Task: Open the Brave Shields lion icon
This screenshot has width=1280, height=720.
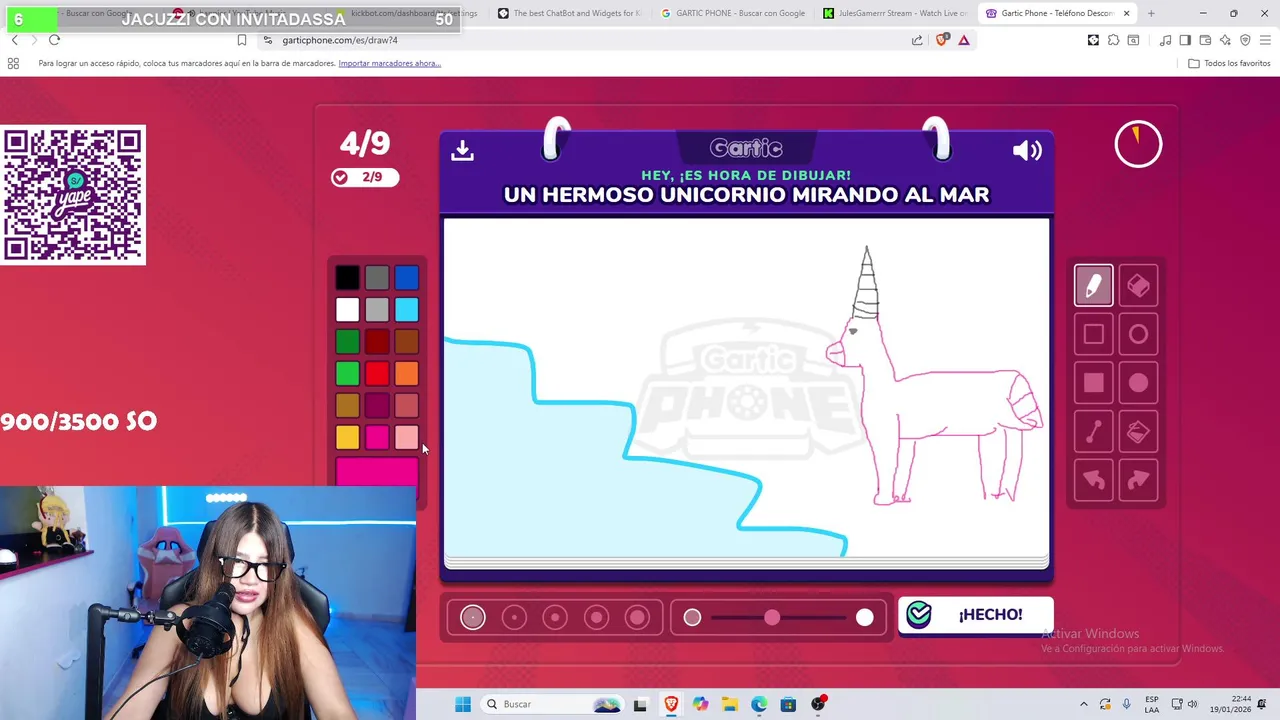Action: (x=941, y=40)
